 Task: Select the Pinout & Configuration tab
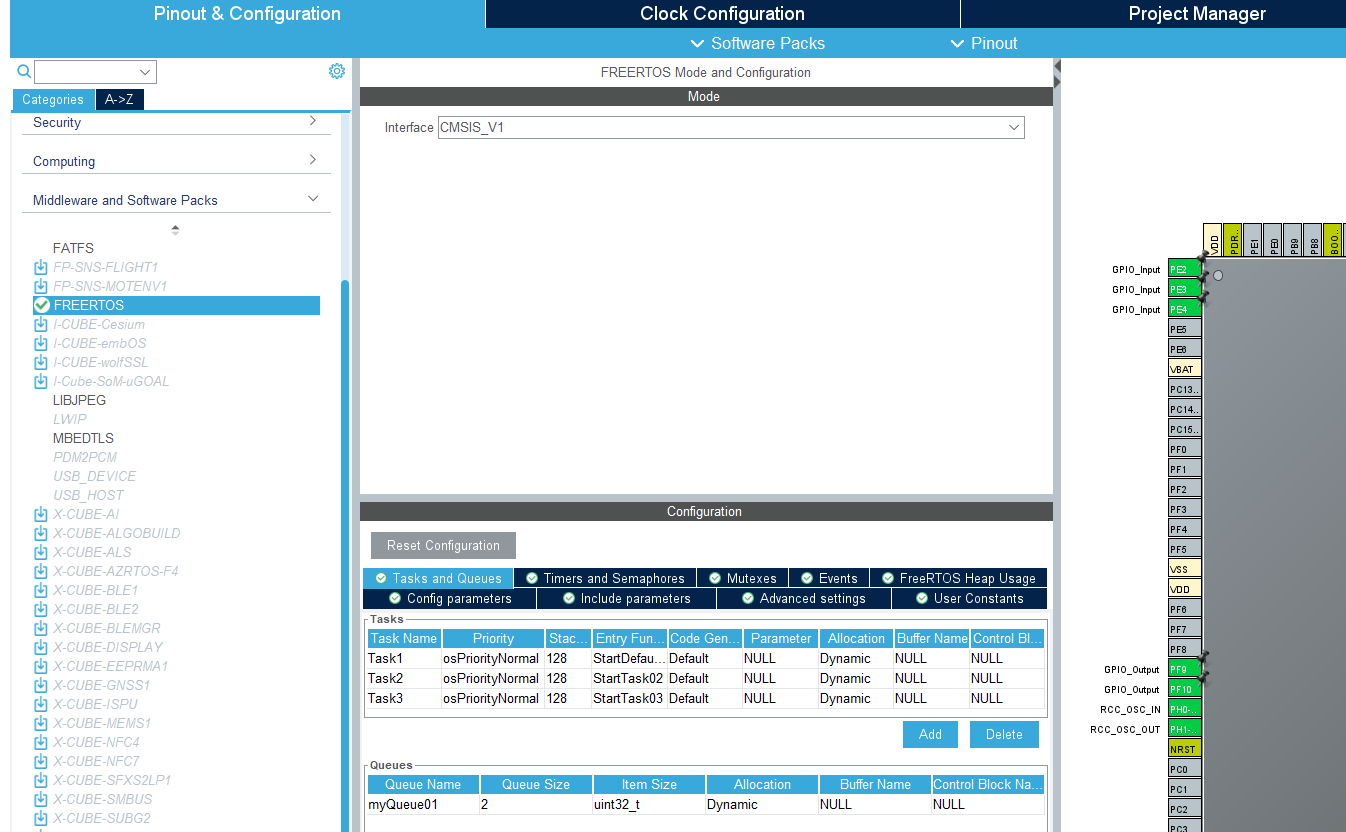pyautogui.click(x=247, y=14)
